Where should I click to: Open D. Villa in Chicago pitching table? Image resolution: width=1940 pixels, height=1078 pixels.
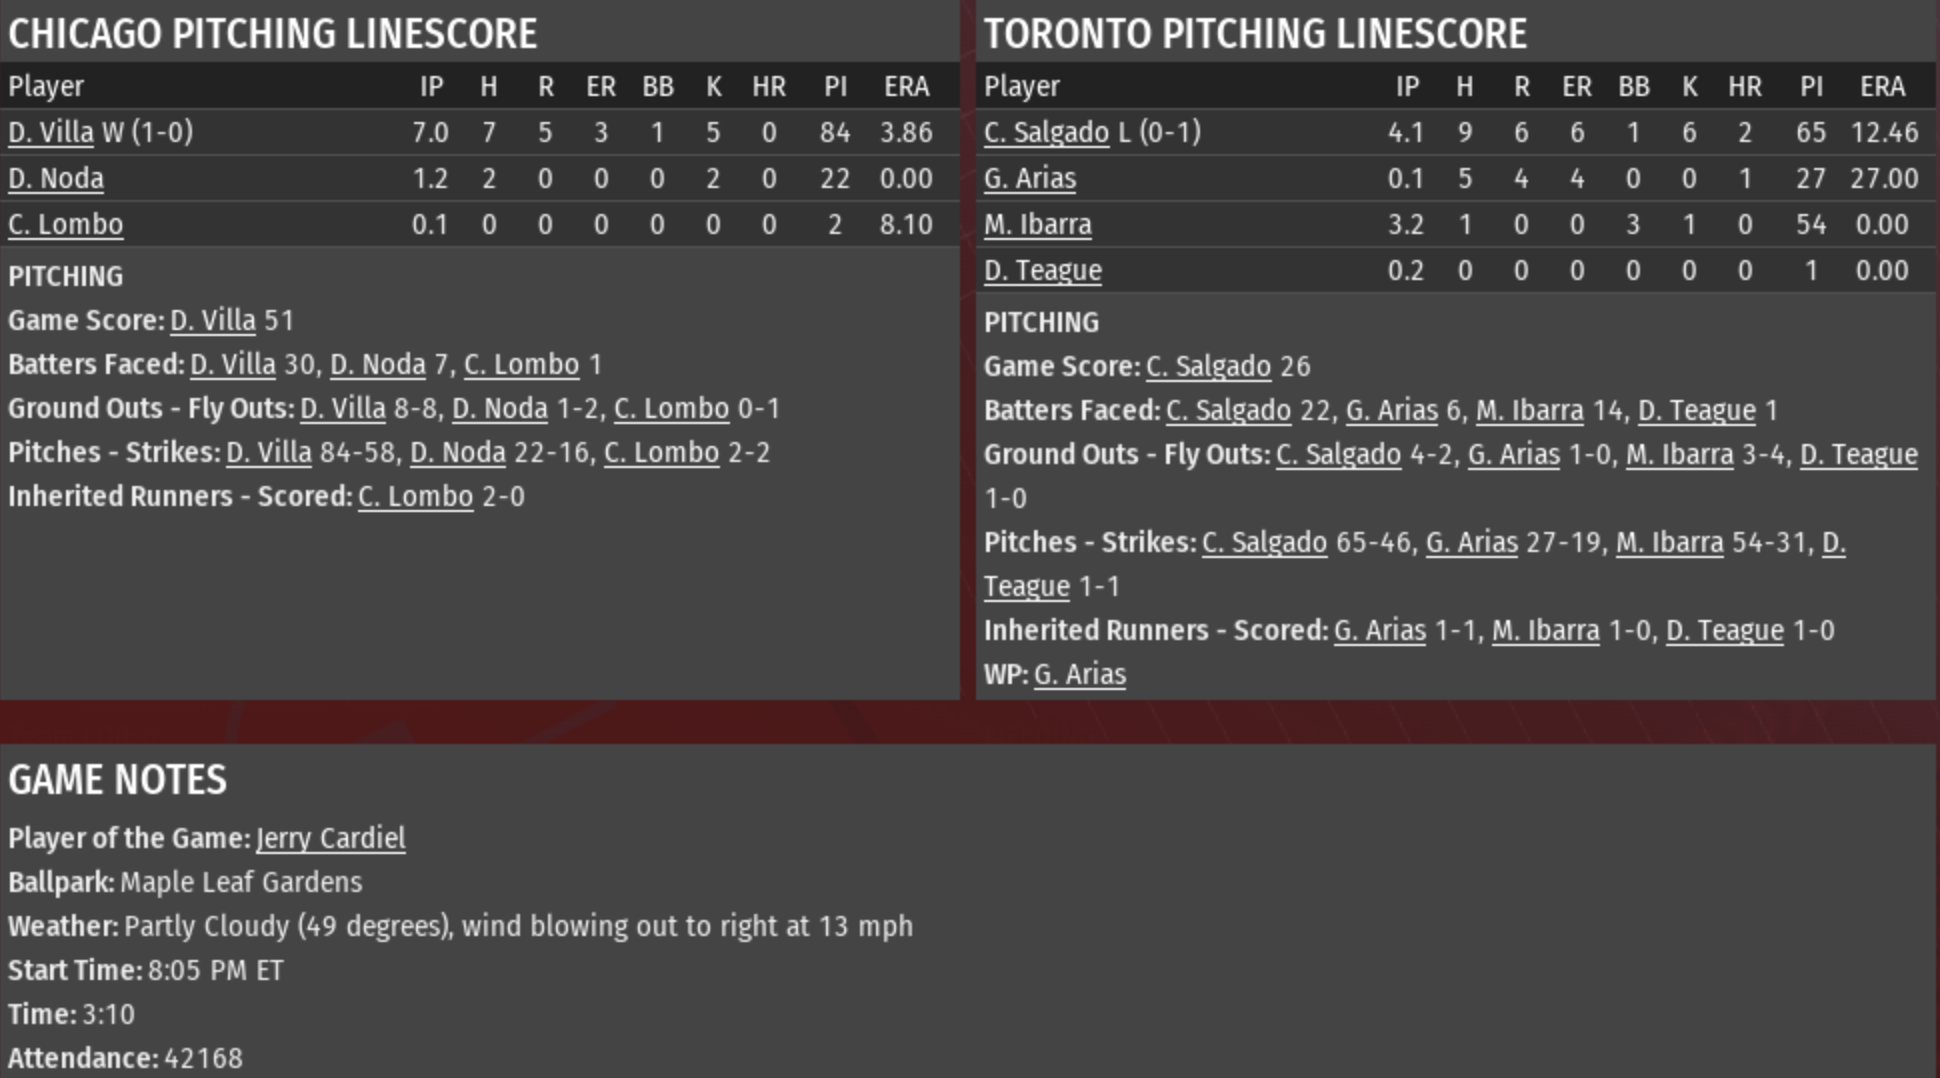pos(51,132)
